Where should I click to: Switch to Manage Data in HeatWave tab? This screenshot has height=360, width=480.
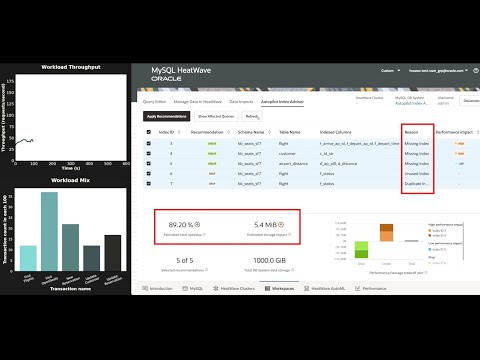click(x=198, y=101)
